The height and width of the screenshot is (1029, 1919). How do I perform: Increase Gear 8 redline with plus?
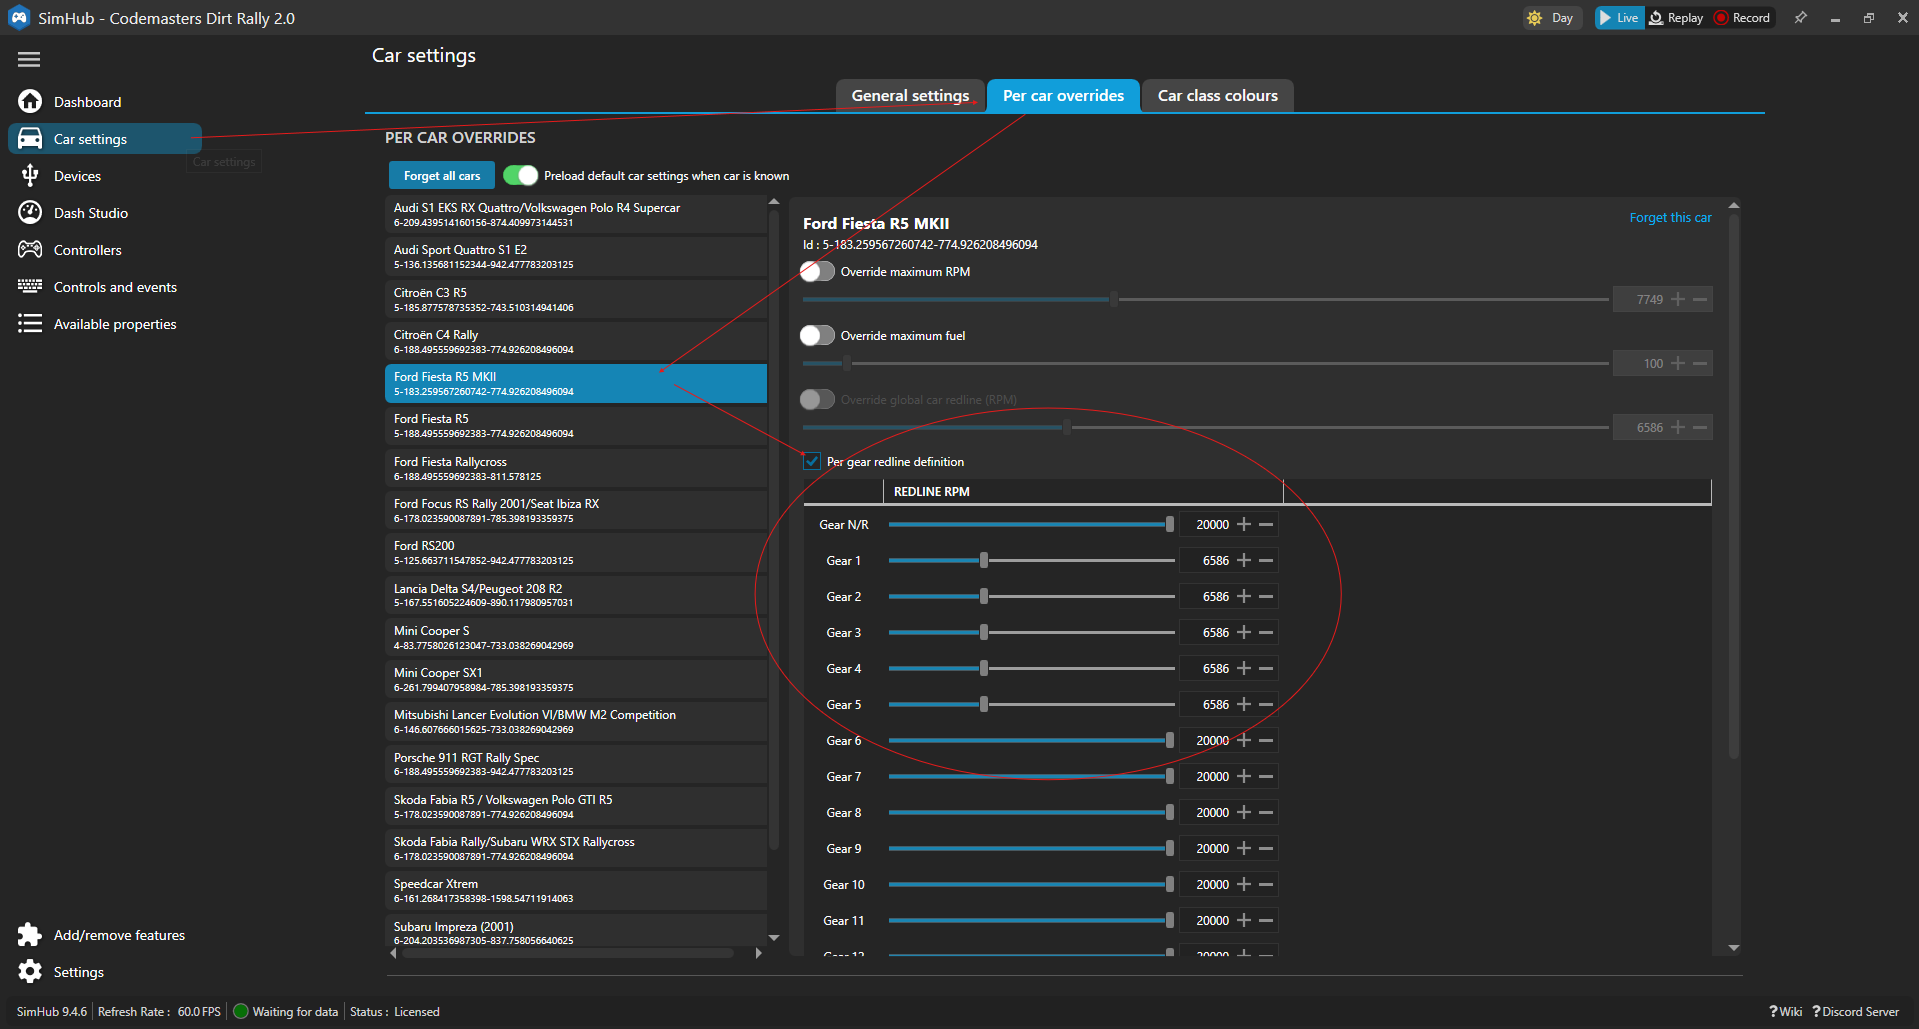(x=1244, y=812)
